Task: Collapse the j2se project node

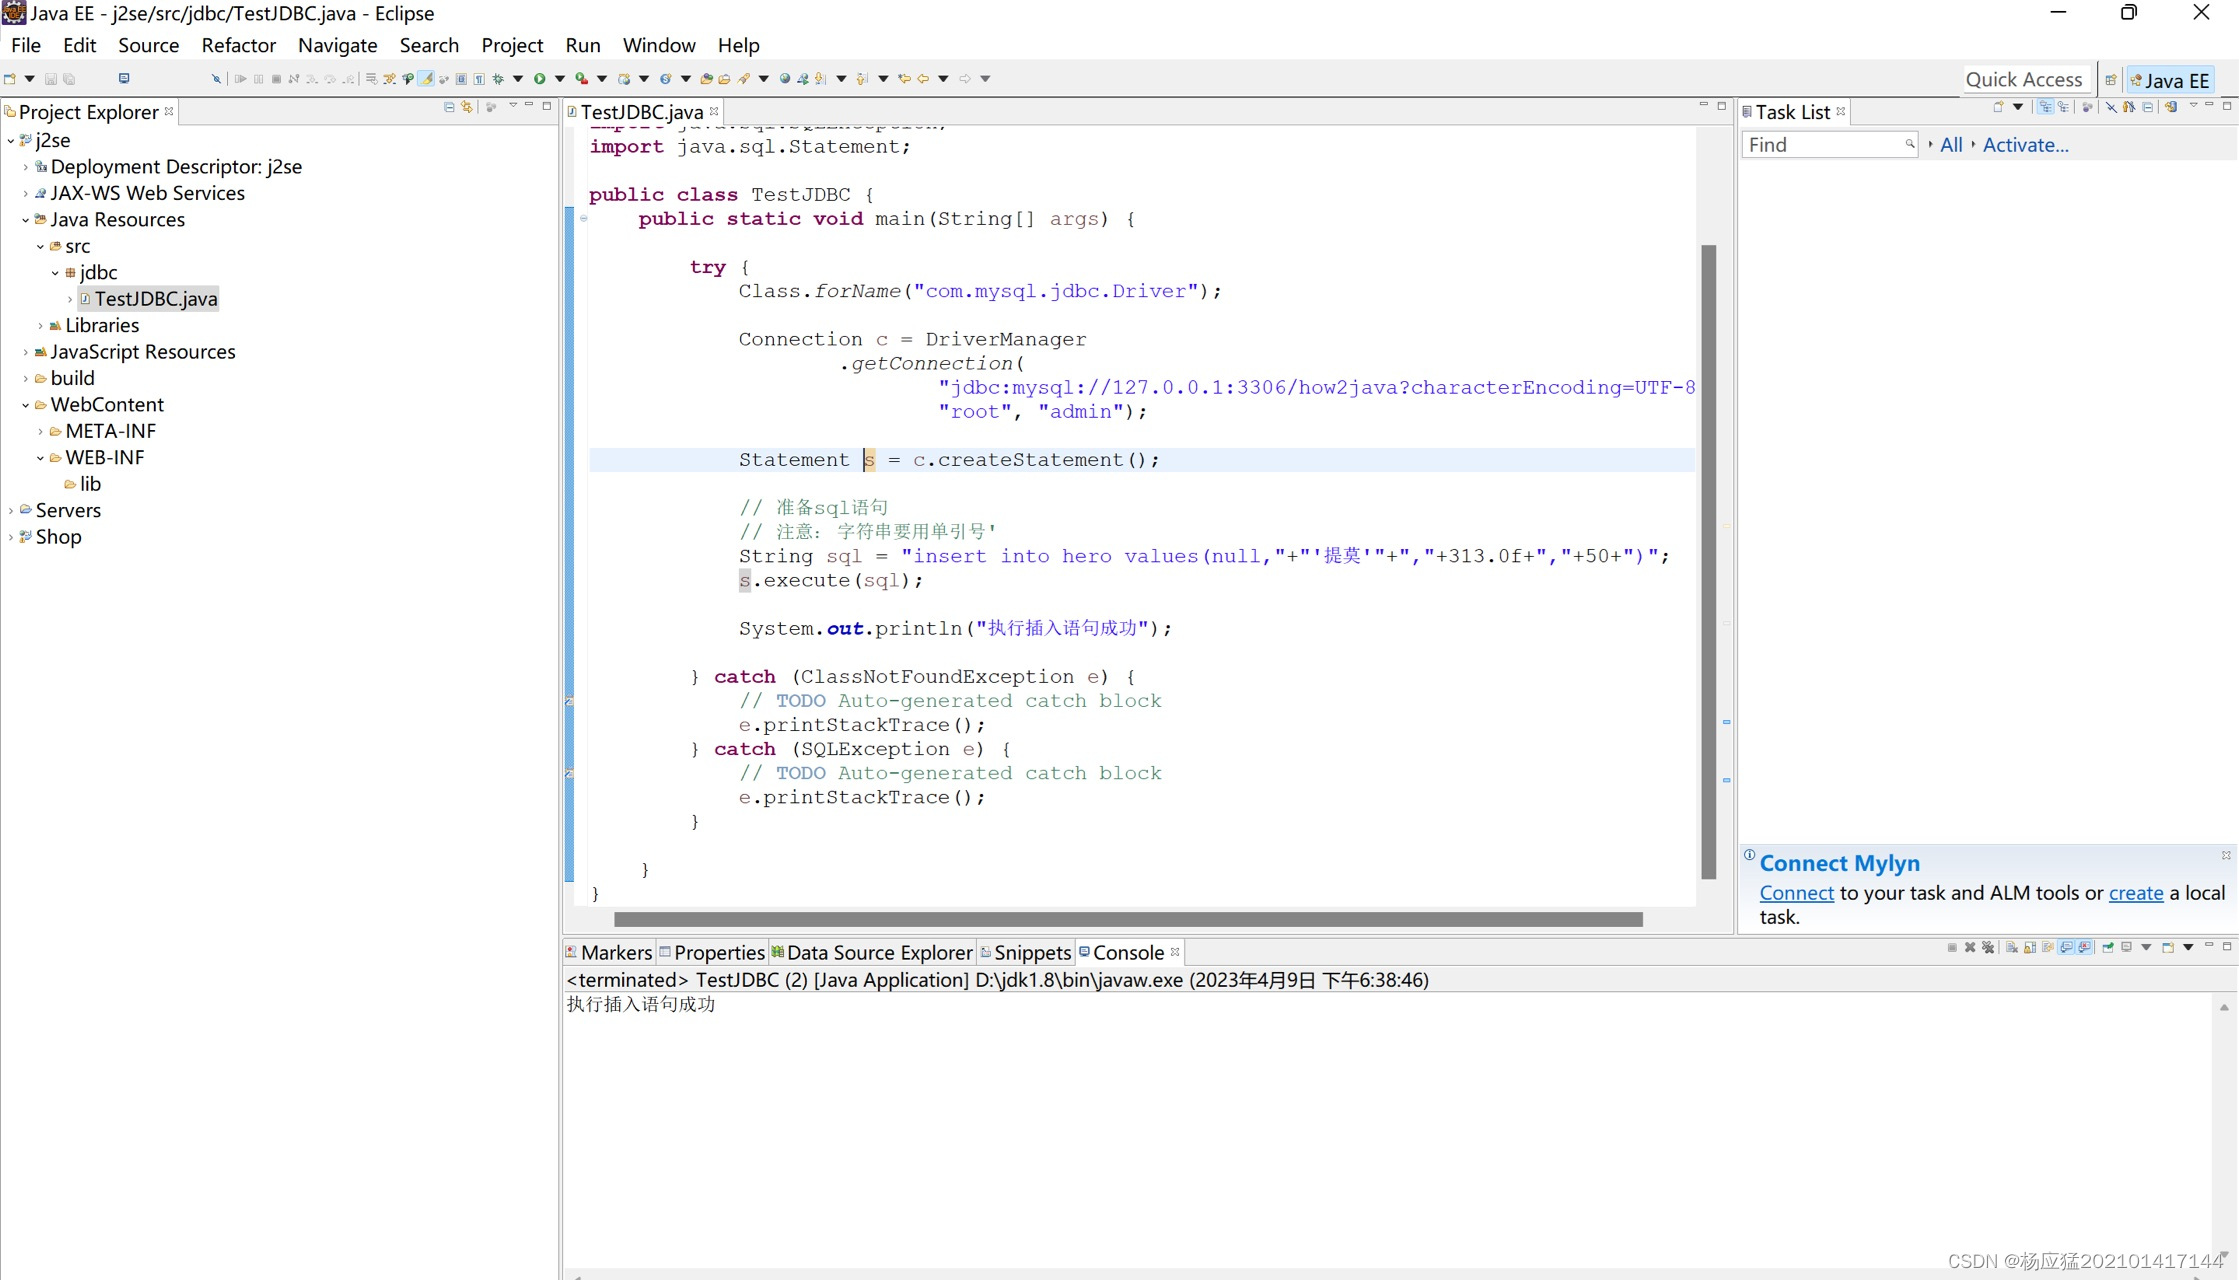Action: [11, 141]
